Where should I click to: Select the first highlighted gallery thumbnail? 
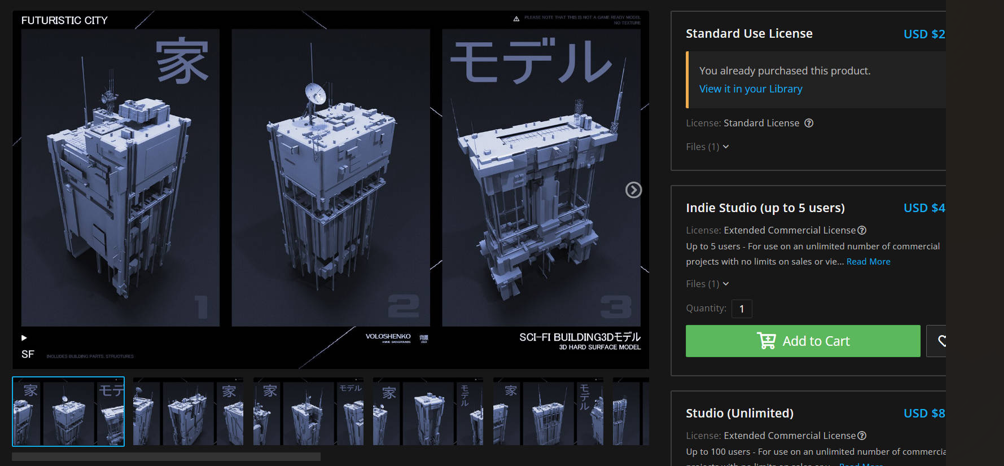pyautogui.click(x=69, y=412)
